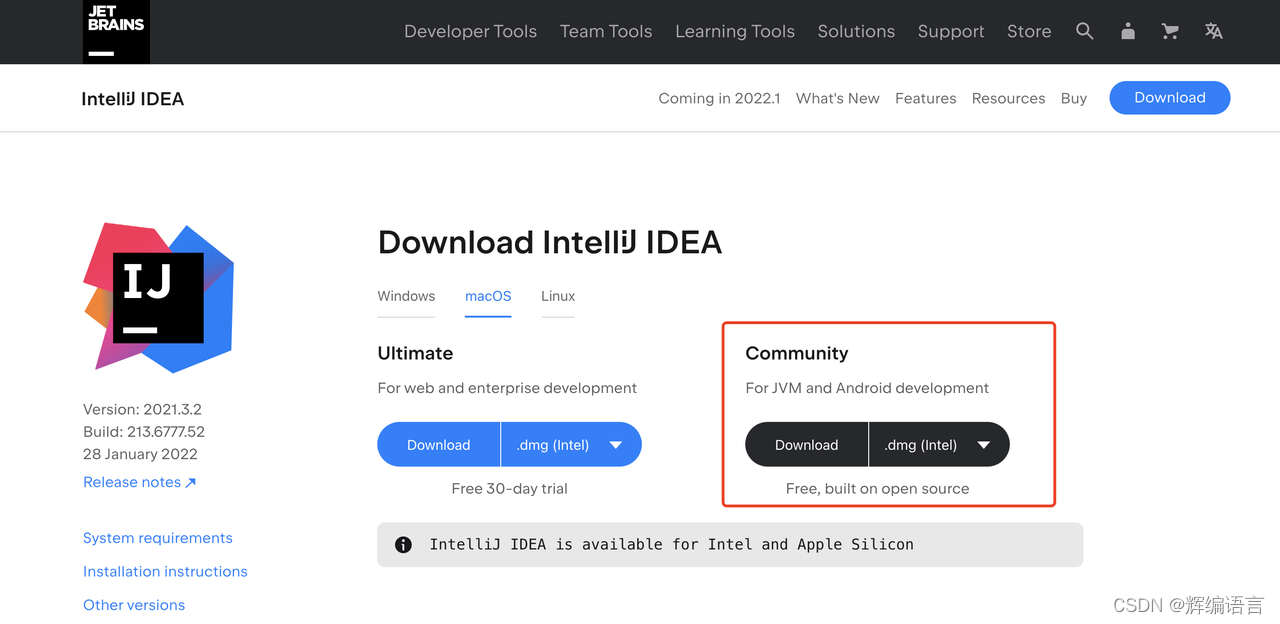Open the search magnifier icon

pos(1085,31)
